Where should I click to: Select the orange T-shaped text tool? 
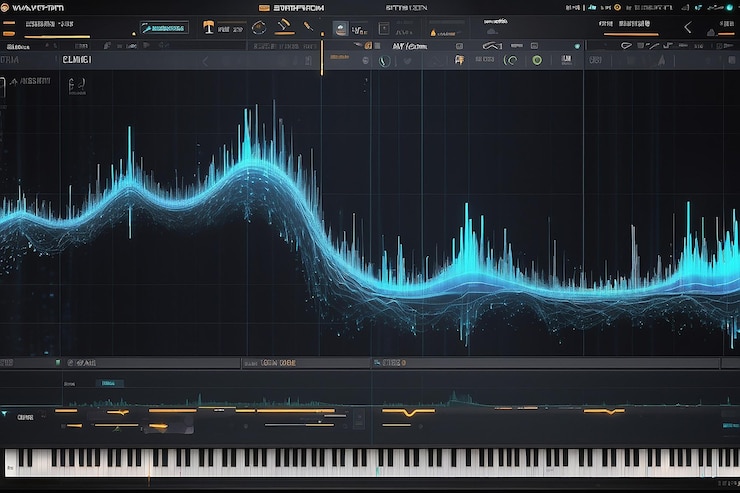click(x=208, y=27)
